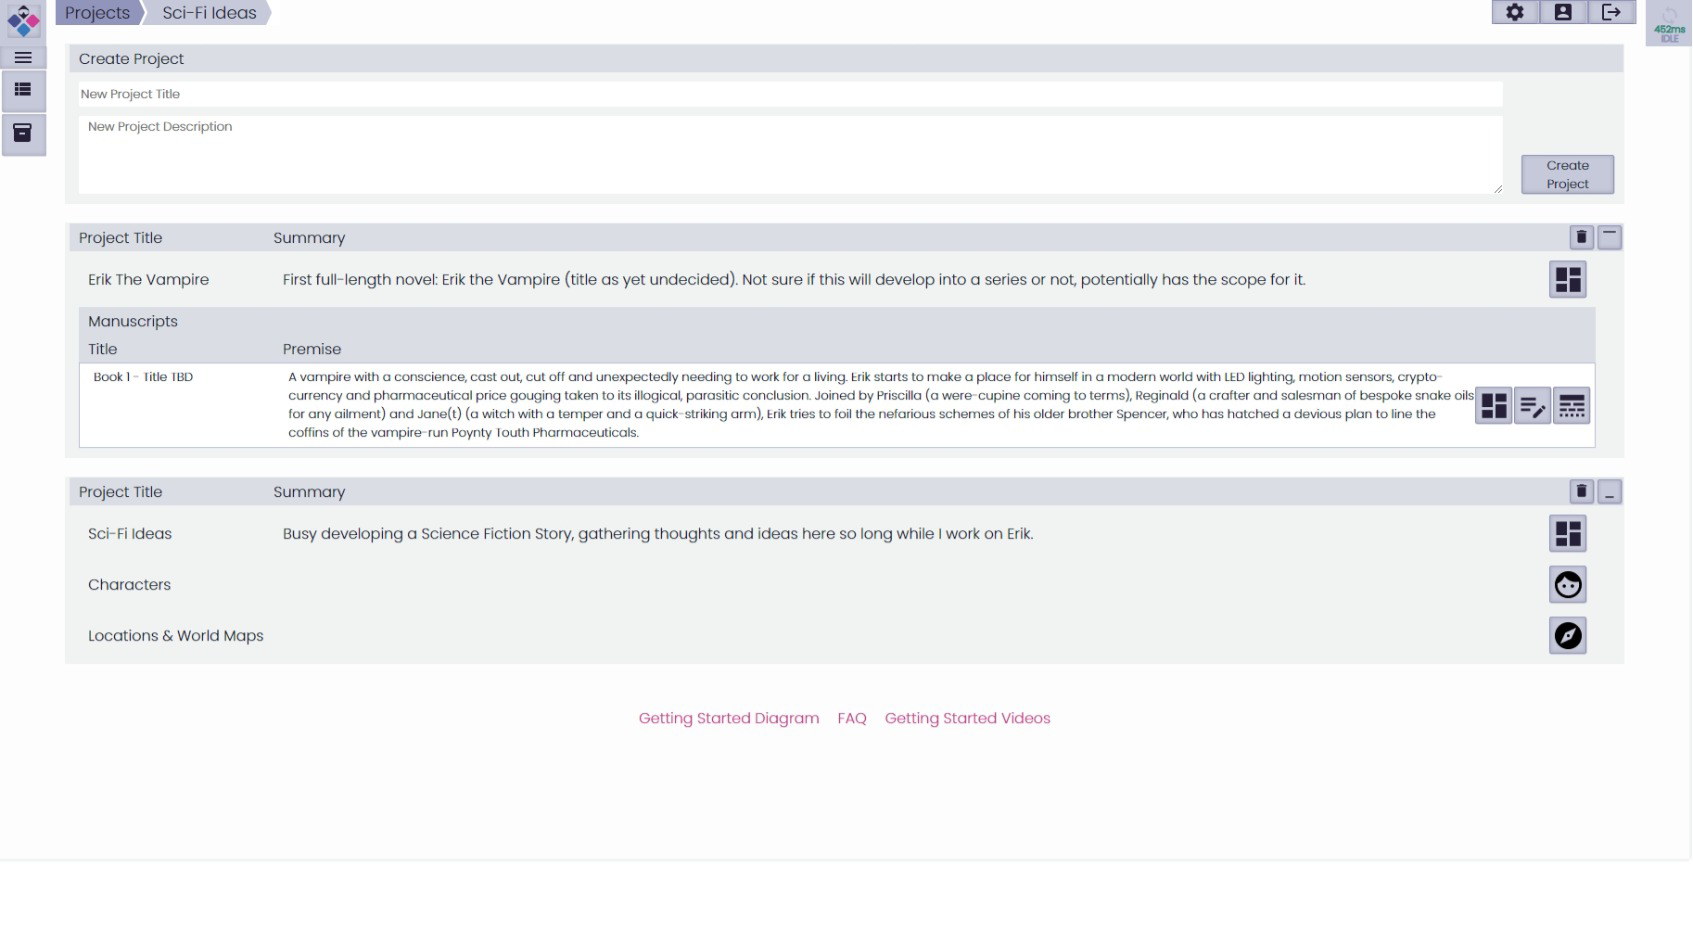Click the logout icon

click(x=1611, y=13)
